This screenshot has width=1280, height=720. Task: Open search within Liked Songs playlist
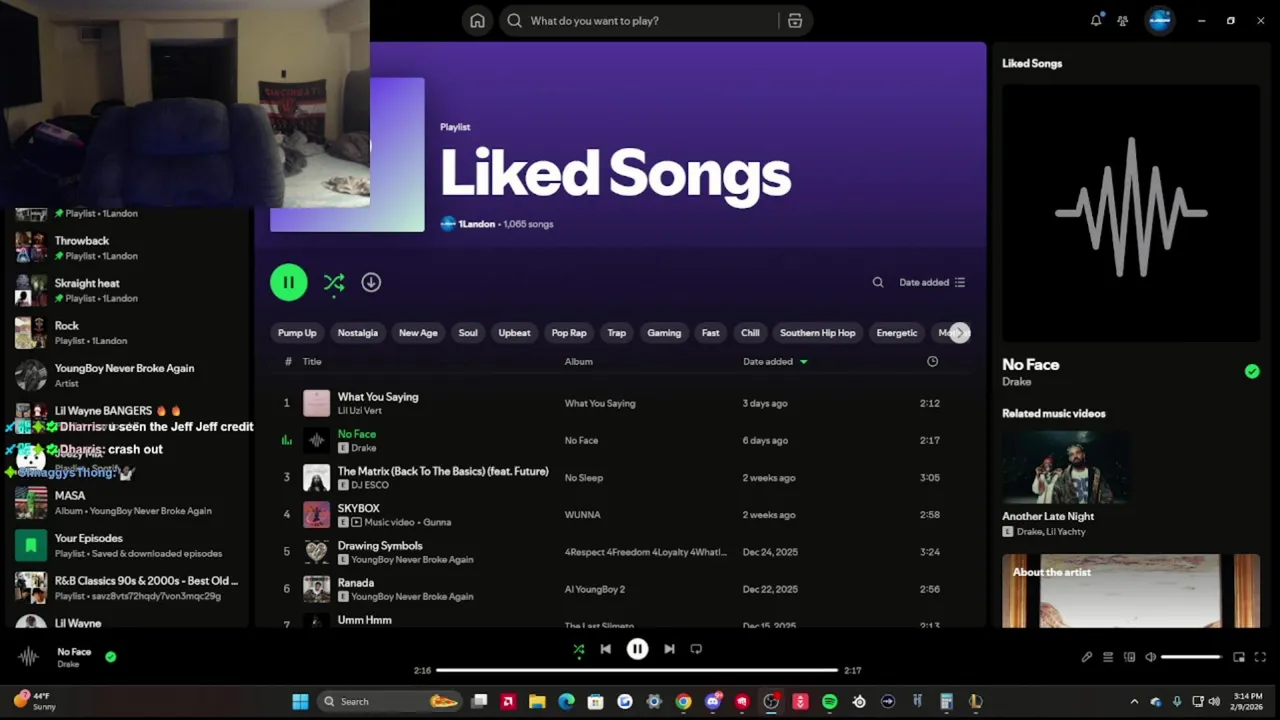click(878, 282)
